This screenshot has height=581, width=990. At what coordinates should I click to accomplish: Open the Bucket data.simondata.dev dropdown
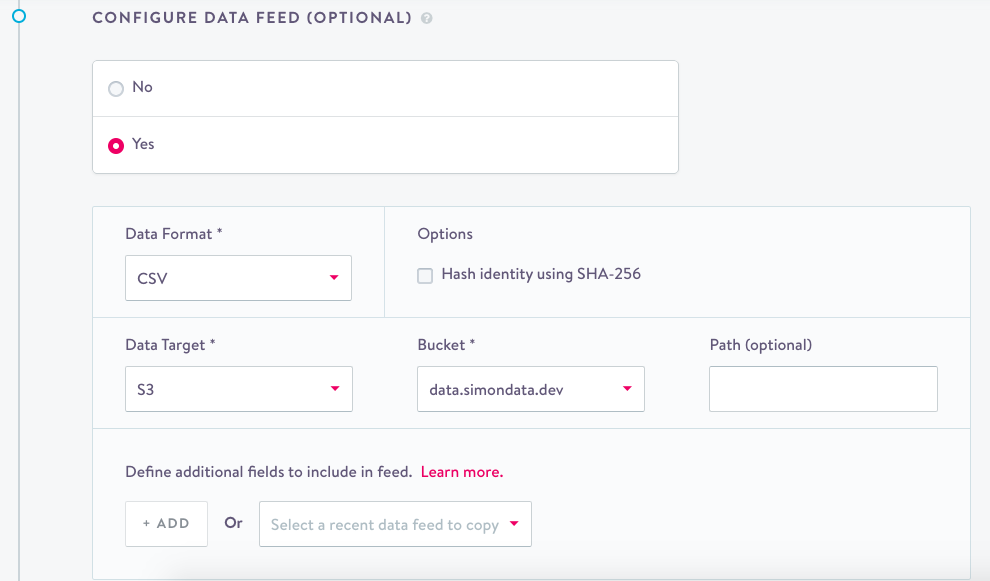pyautogui.click(x=530, y=389)
